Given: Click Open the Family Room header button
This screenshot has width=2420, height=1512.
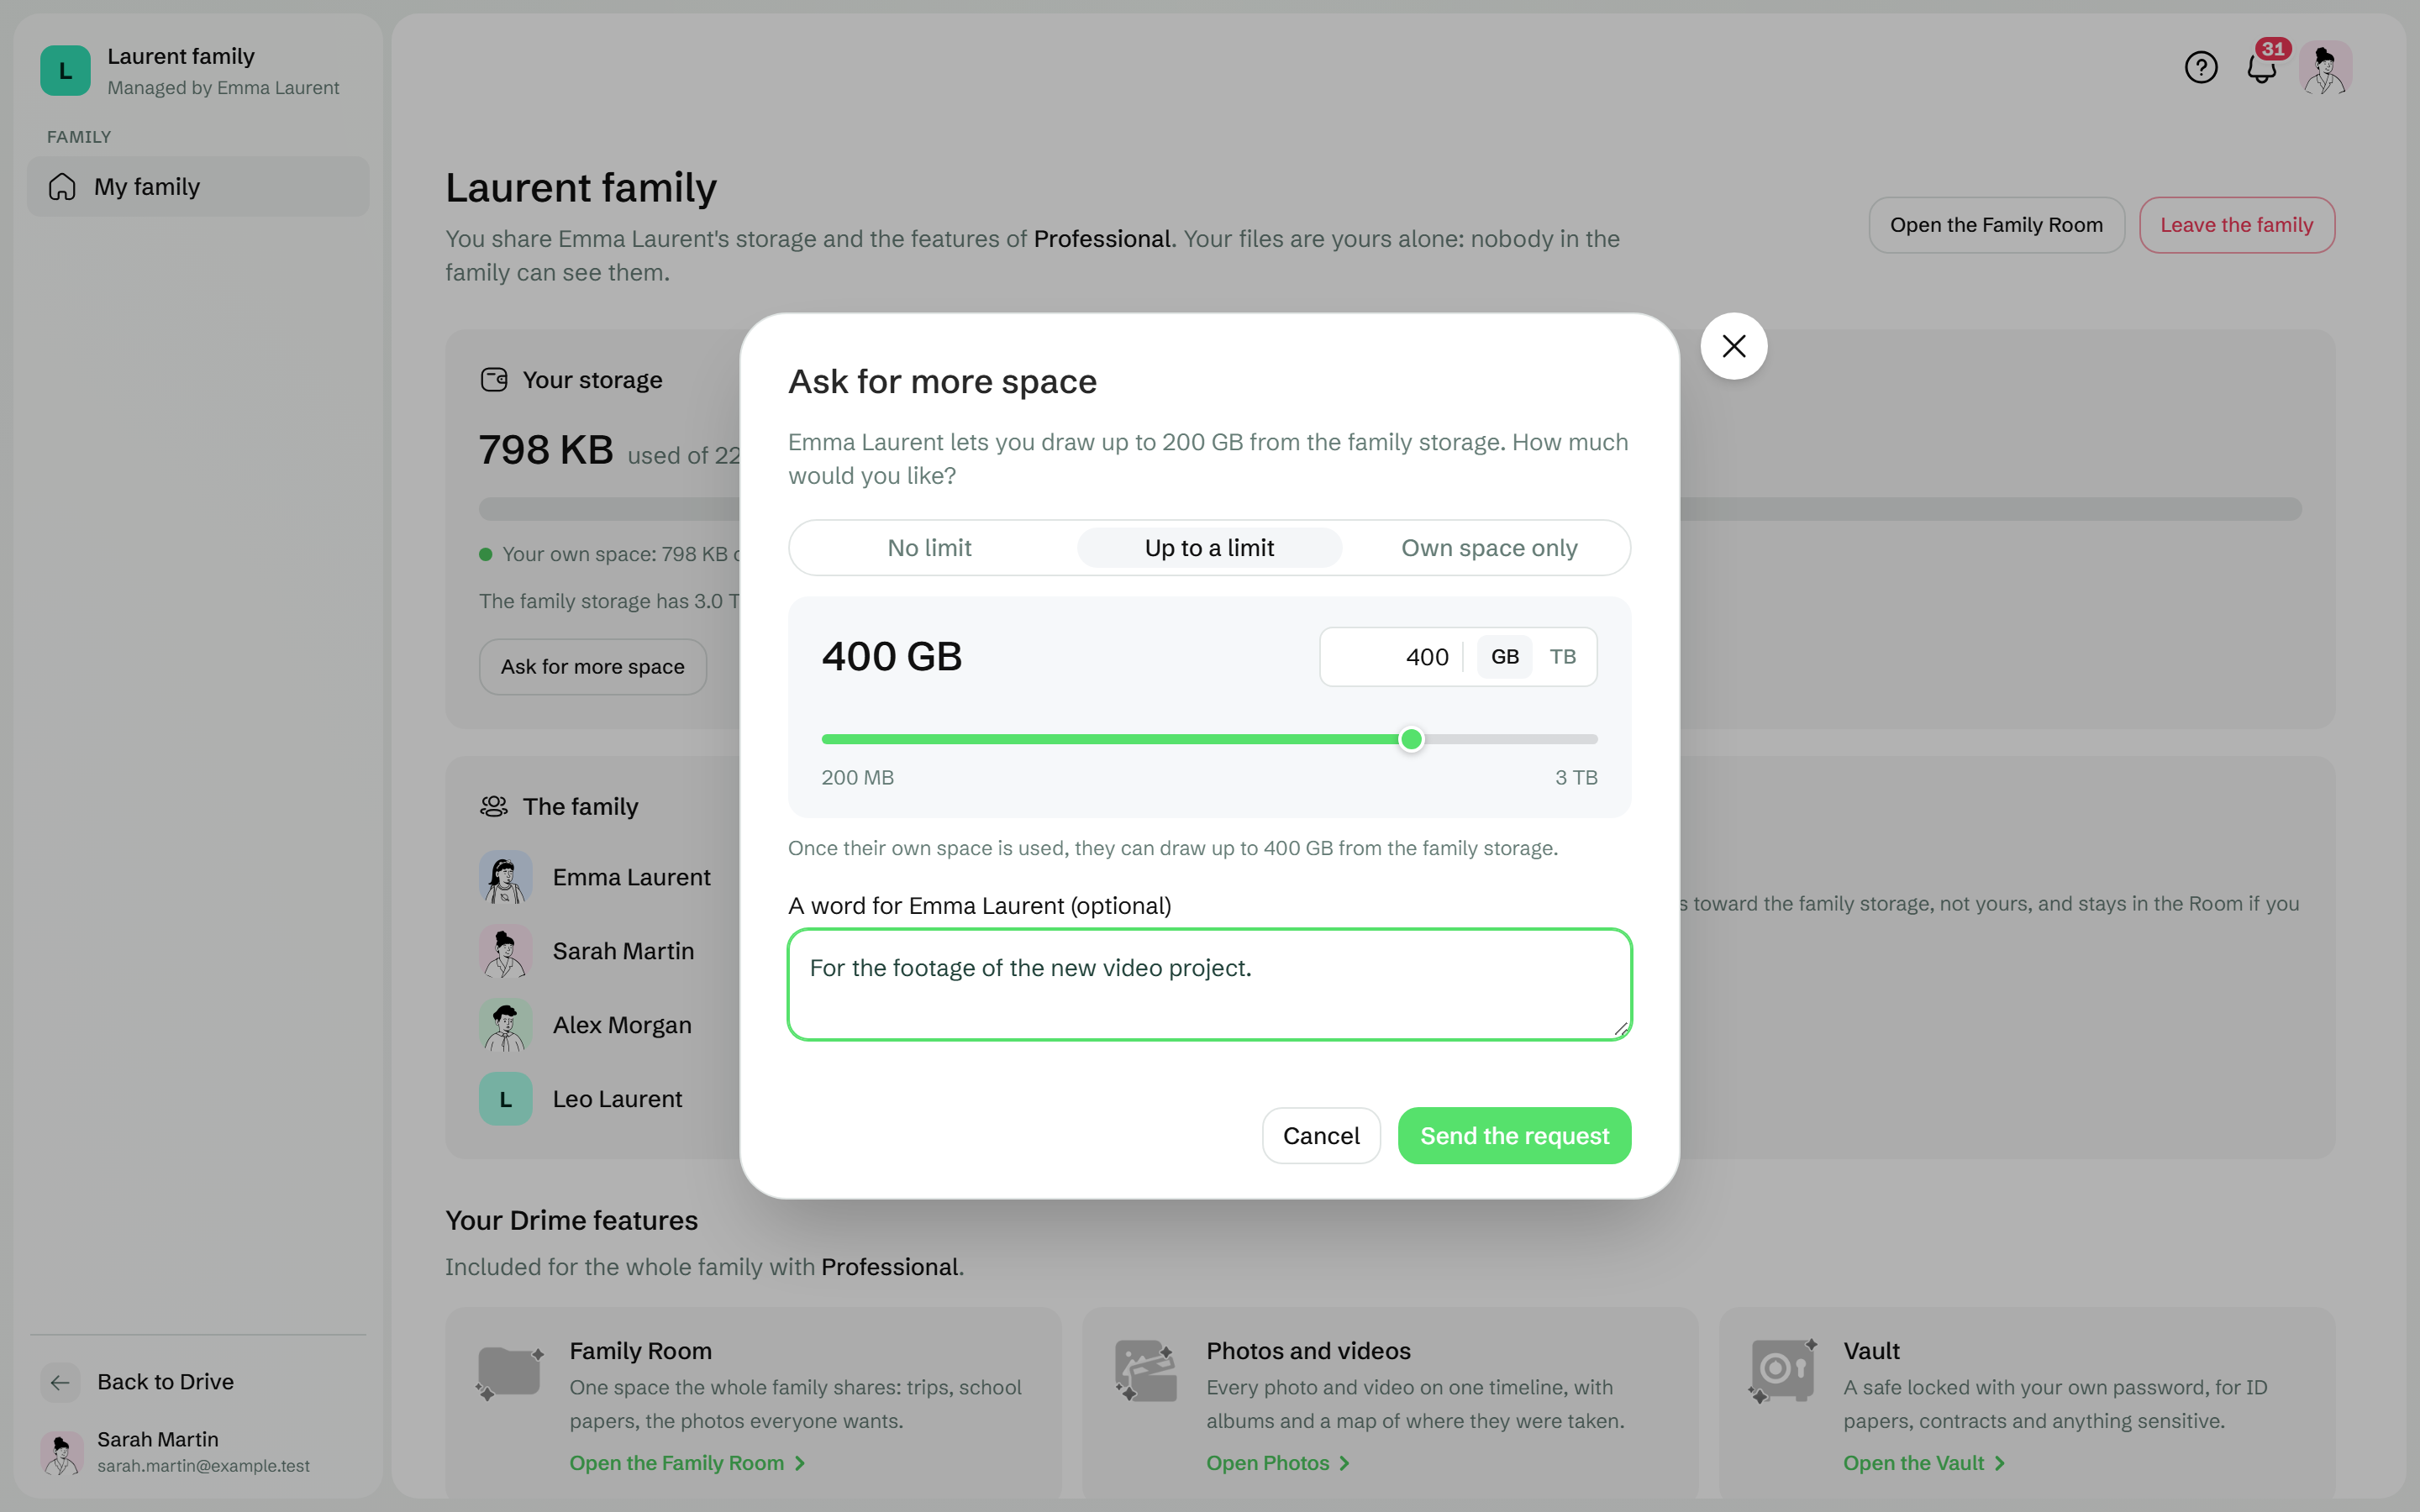Looking at the screenshot, I should (x=1996, y=225).
